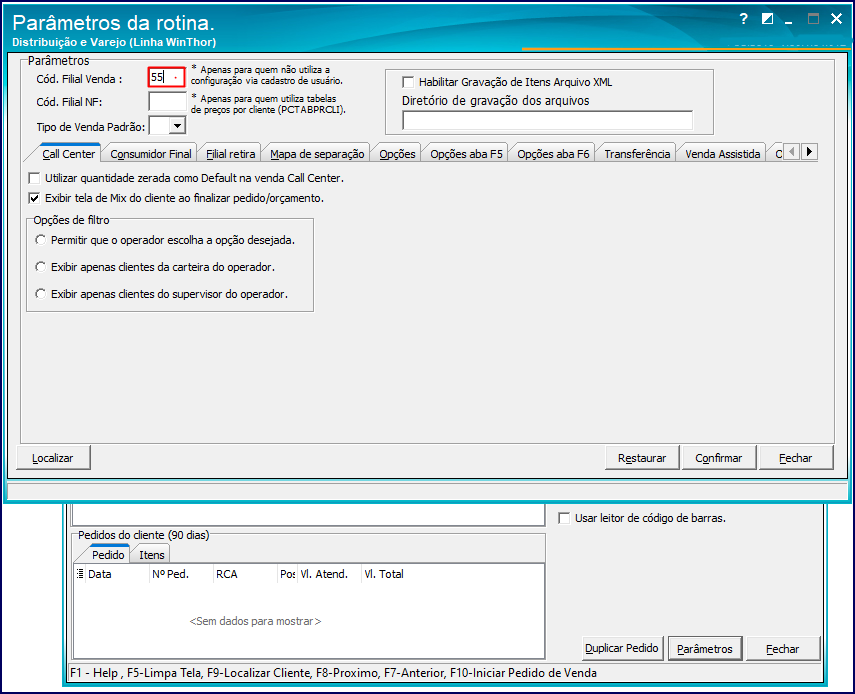Sort by the Data column header
The width and height of the screenshot is (855, 694).
[117, 574]
